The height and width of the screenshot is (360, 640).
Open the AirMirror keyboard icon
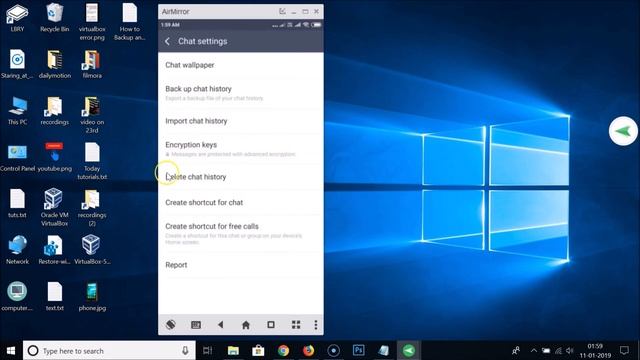point(196,325)
